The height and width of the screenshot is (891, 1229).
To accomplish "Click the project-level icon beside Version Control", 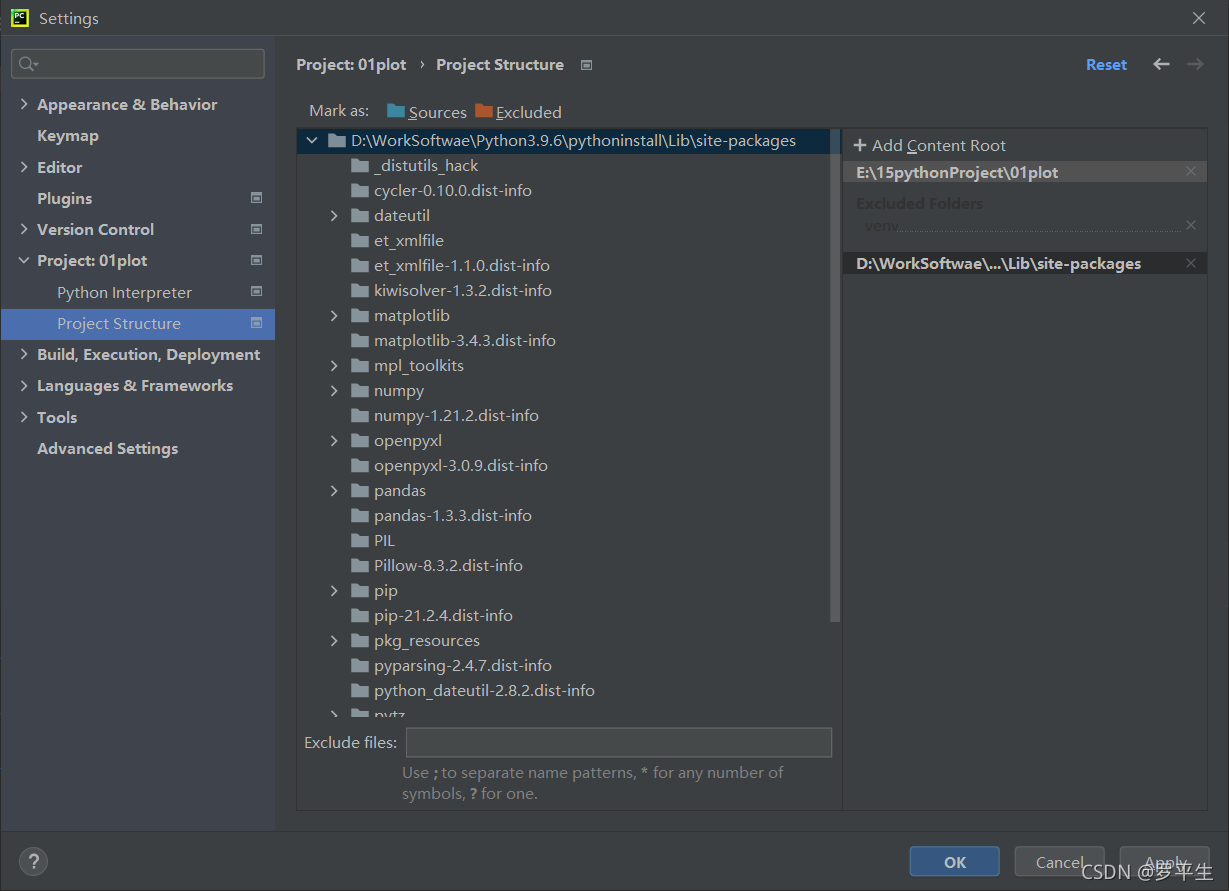I will tap(256, 229).
